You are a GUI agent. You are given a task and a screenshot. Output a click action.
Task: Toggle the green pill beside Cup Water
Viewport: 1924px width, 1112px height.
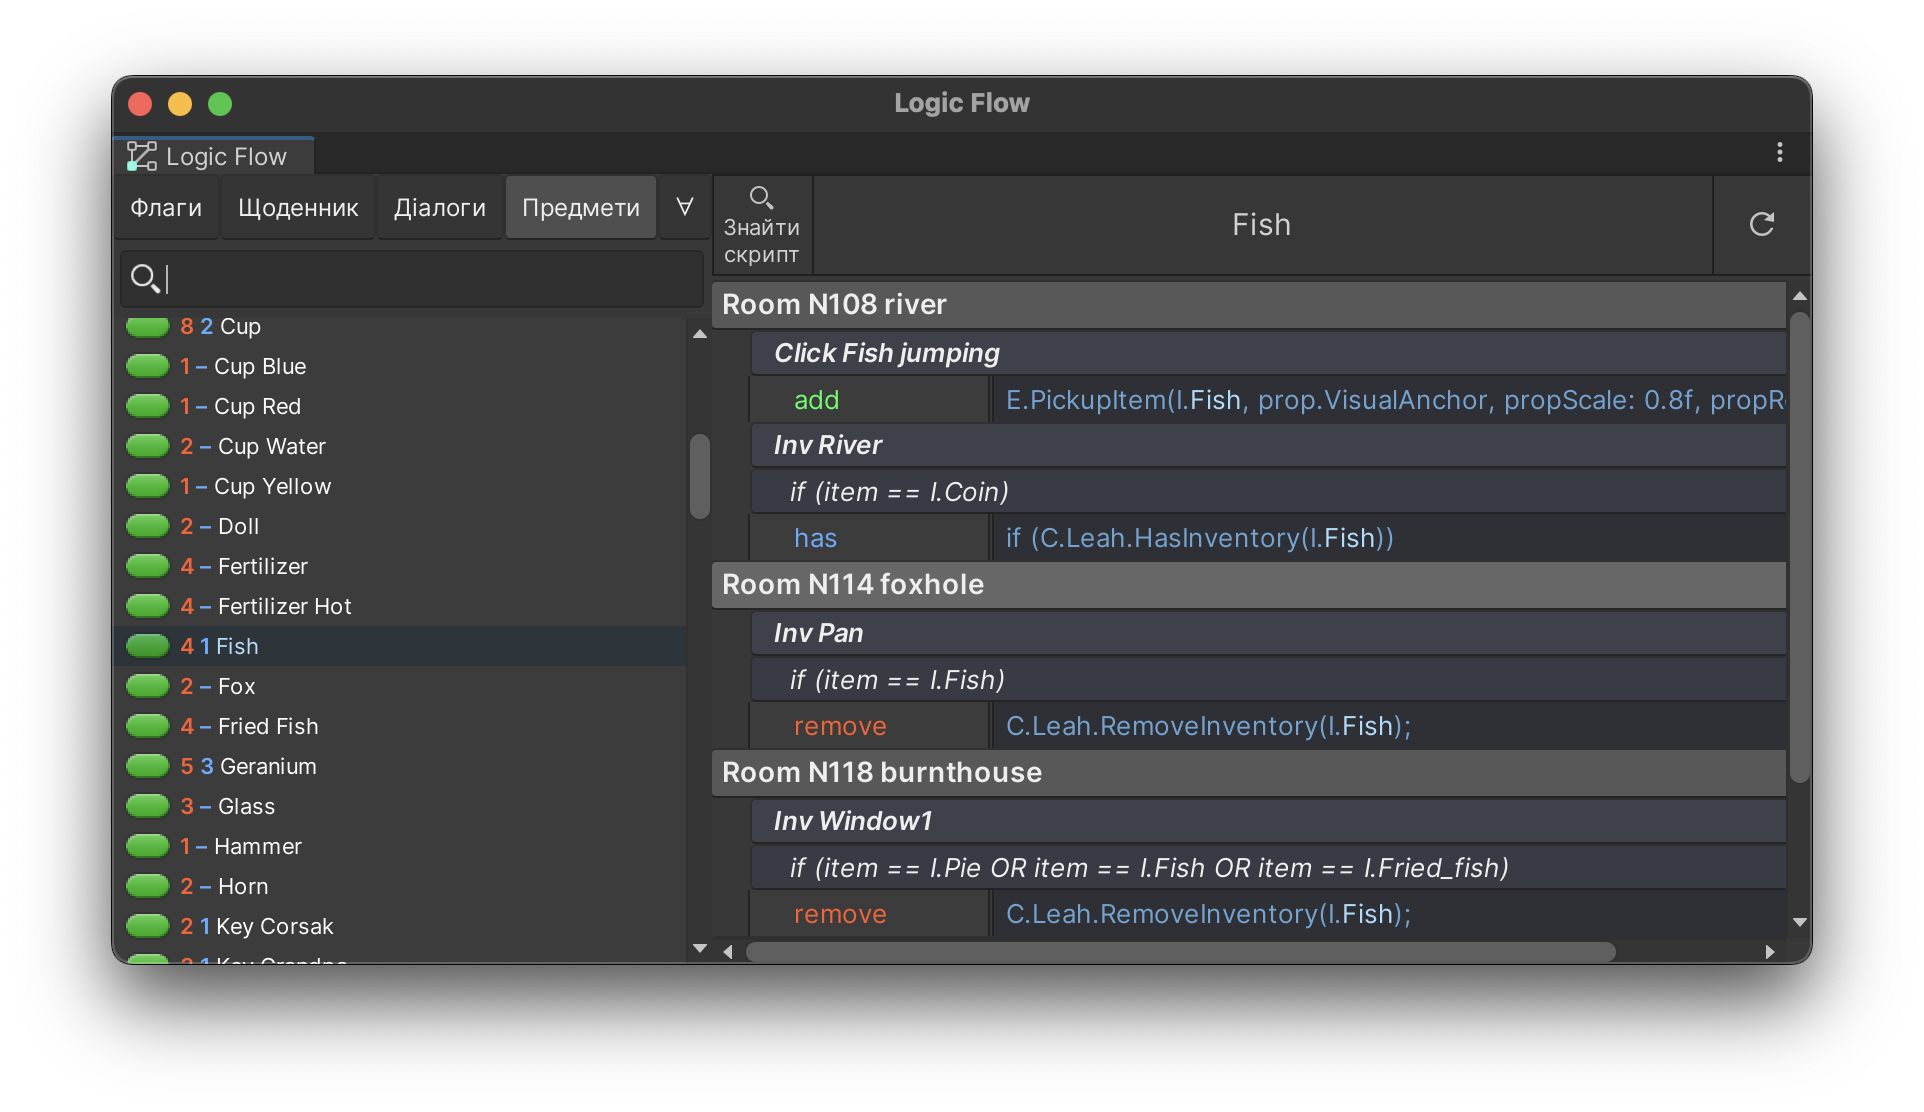(148, 446)
